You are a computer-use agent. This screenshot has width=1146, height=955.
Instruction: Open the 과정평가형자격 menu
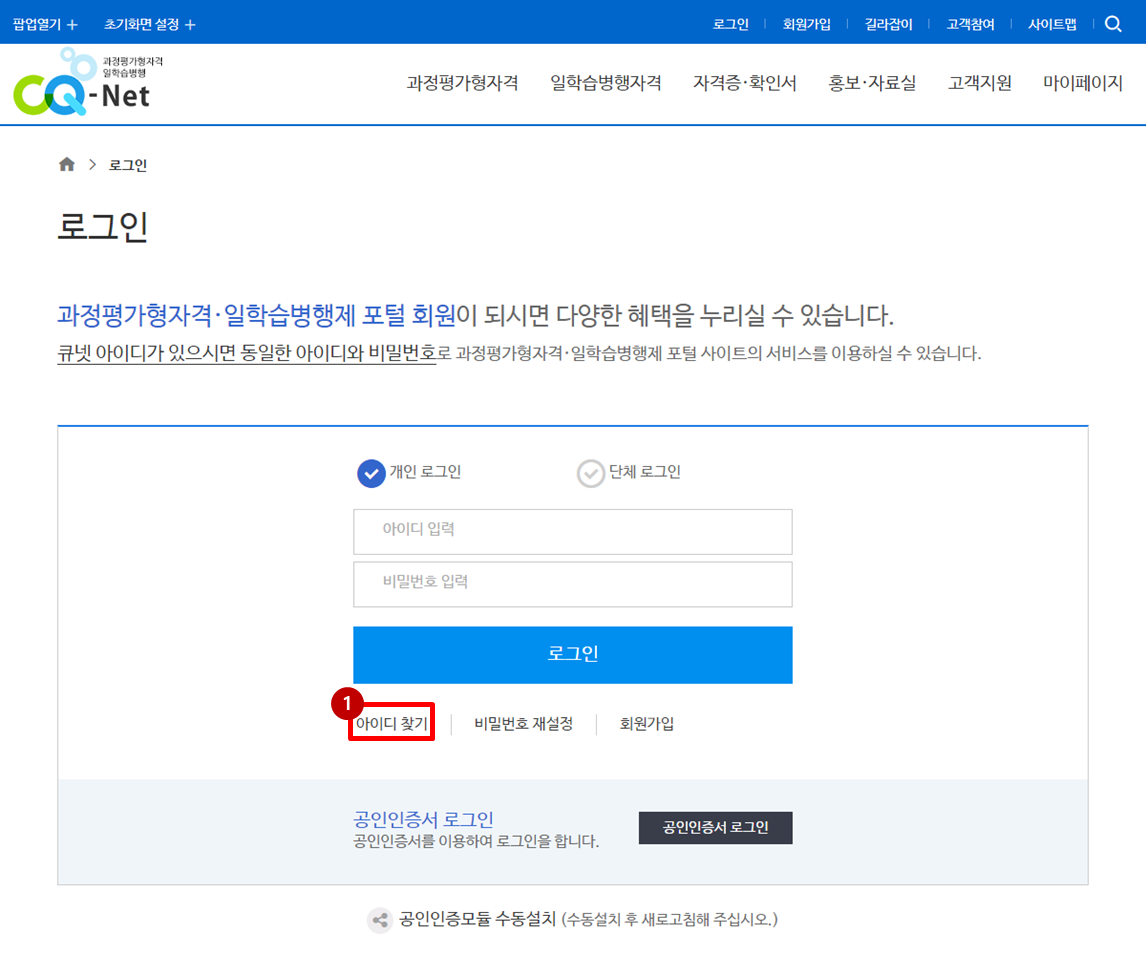(463, 83)
